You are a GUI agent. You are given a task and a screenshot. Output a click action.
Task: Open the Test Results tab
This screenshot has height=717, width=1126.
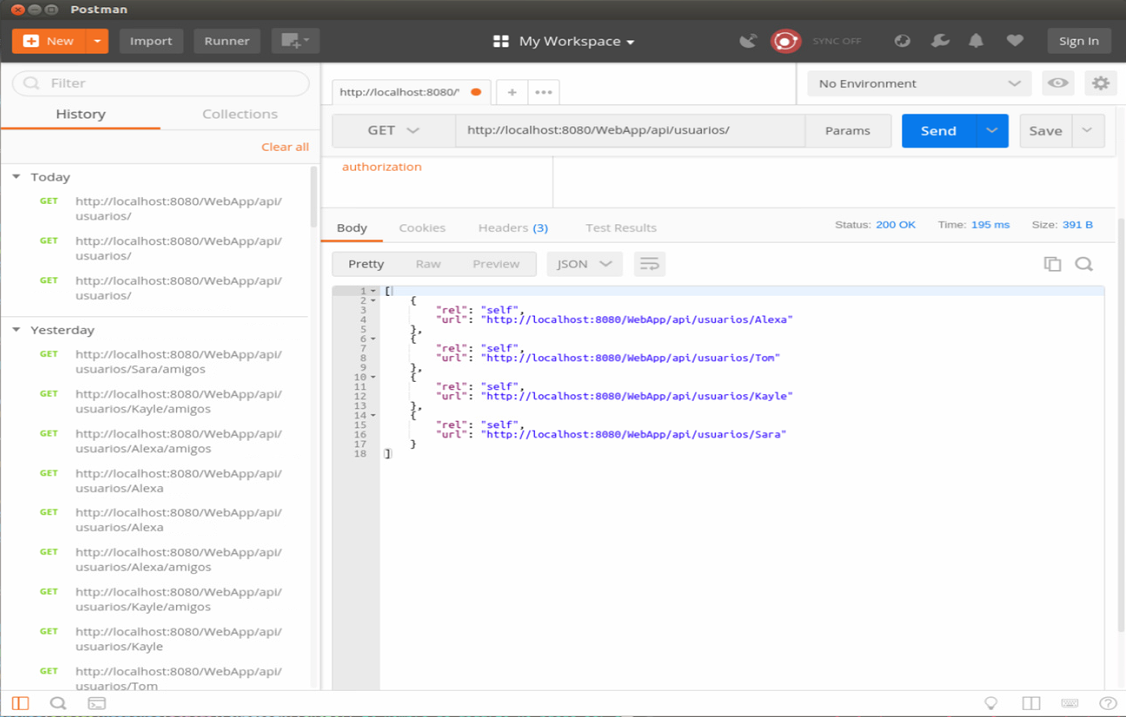(x=620, y=228)
